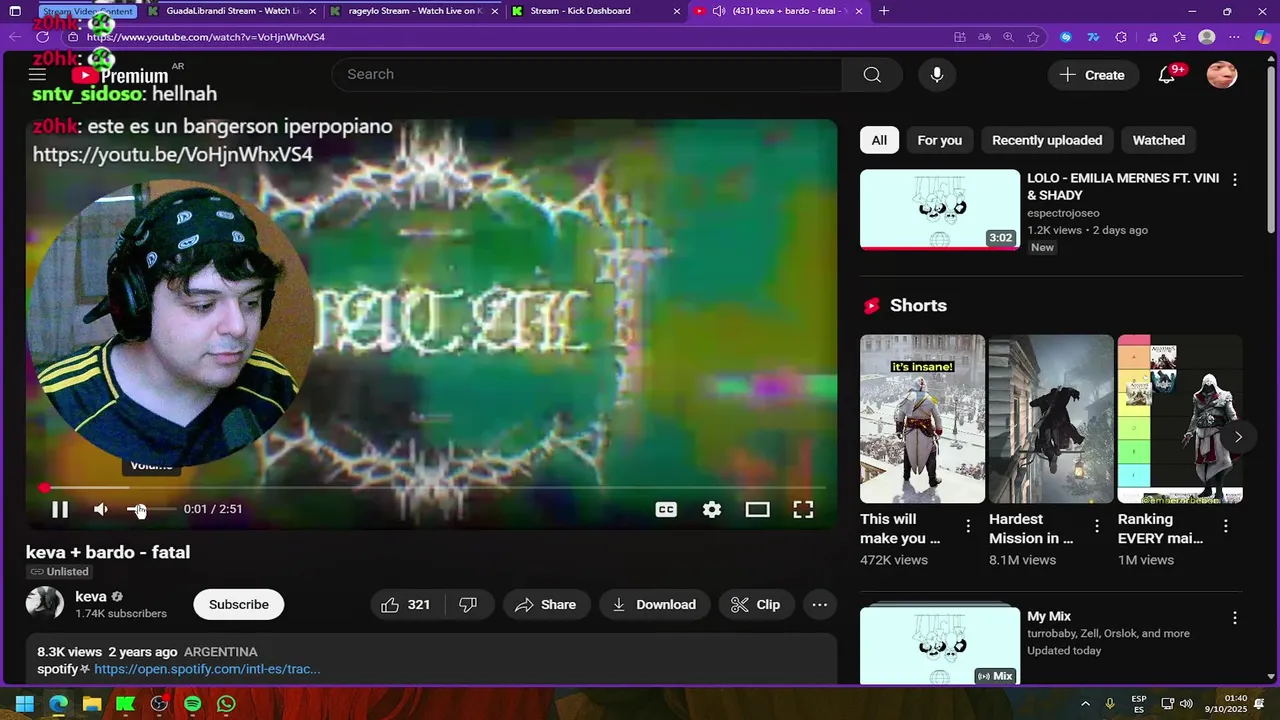Open the Spotify link in the description
This screenshot has height=720, width=1280.
pos(207,669)
